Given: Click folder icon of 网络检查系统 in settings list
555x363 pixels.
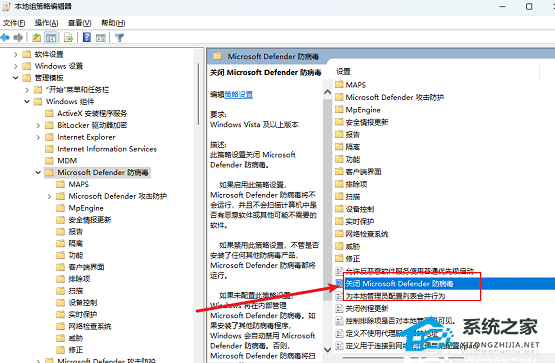Looking at the screenshot, I should tap(339, 234).
